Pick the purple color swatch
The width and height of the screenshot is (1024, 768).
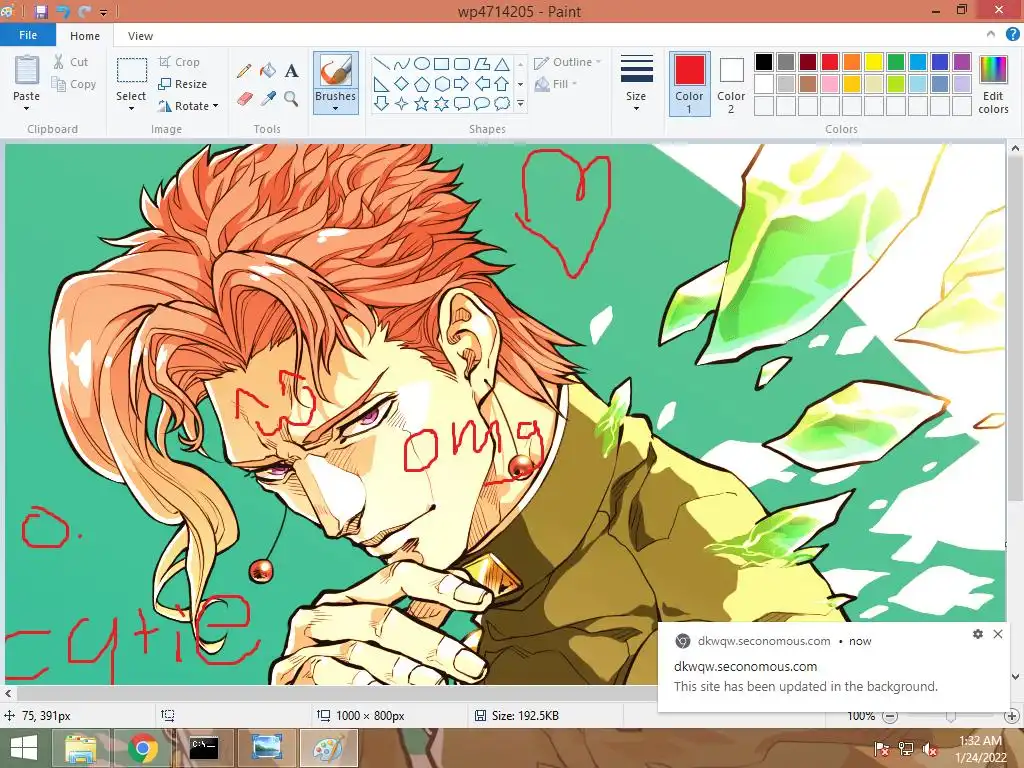(x=962, y=62)
